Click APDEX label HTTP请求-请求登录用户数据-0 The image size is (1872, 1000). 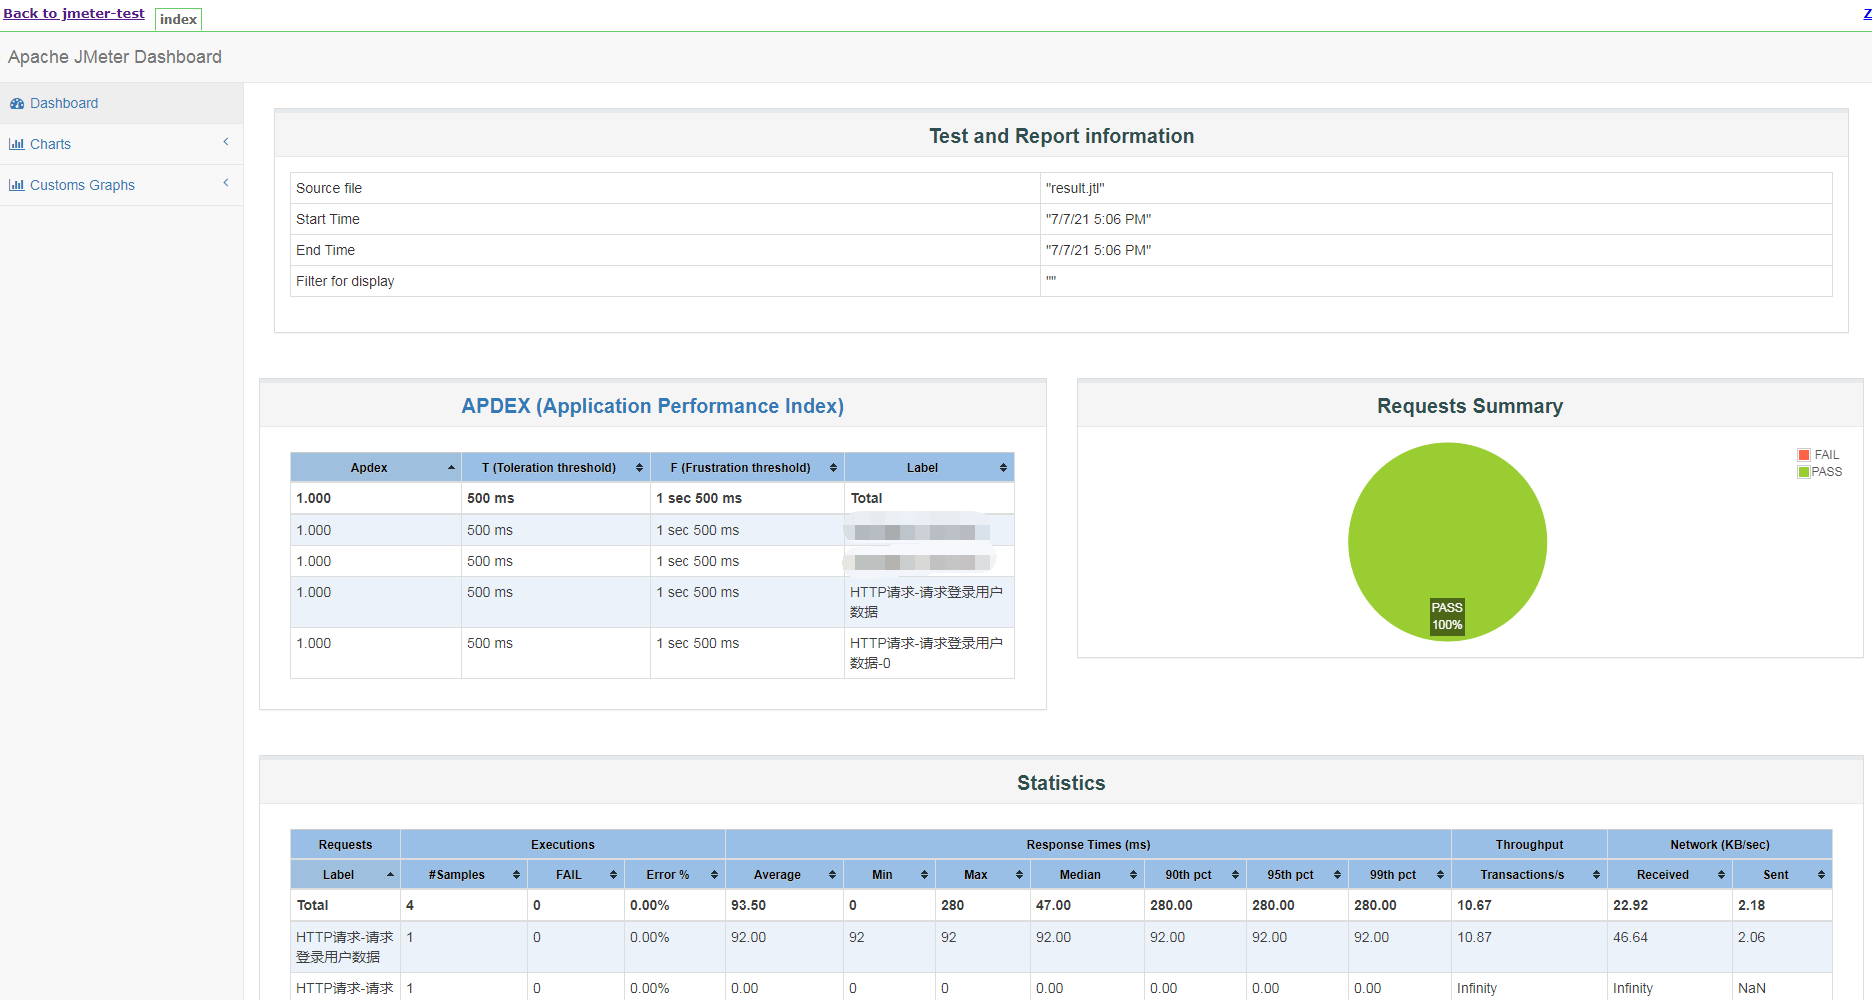926,653
